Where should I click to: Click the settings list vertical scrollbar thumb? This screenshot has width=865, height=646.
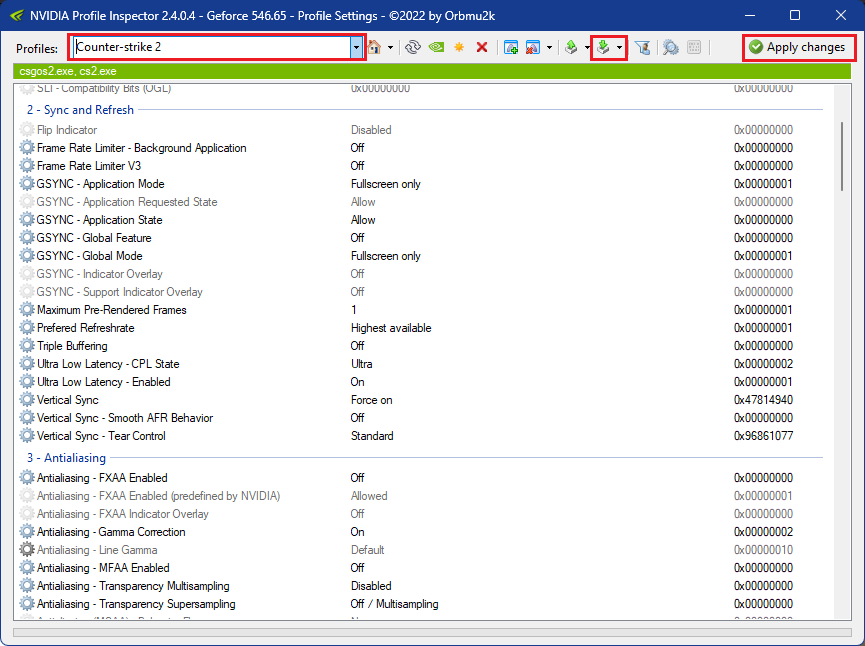click(x=842, y=157)
